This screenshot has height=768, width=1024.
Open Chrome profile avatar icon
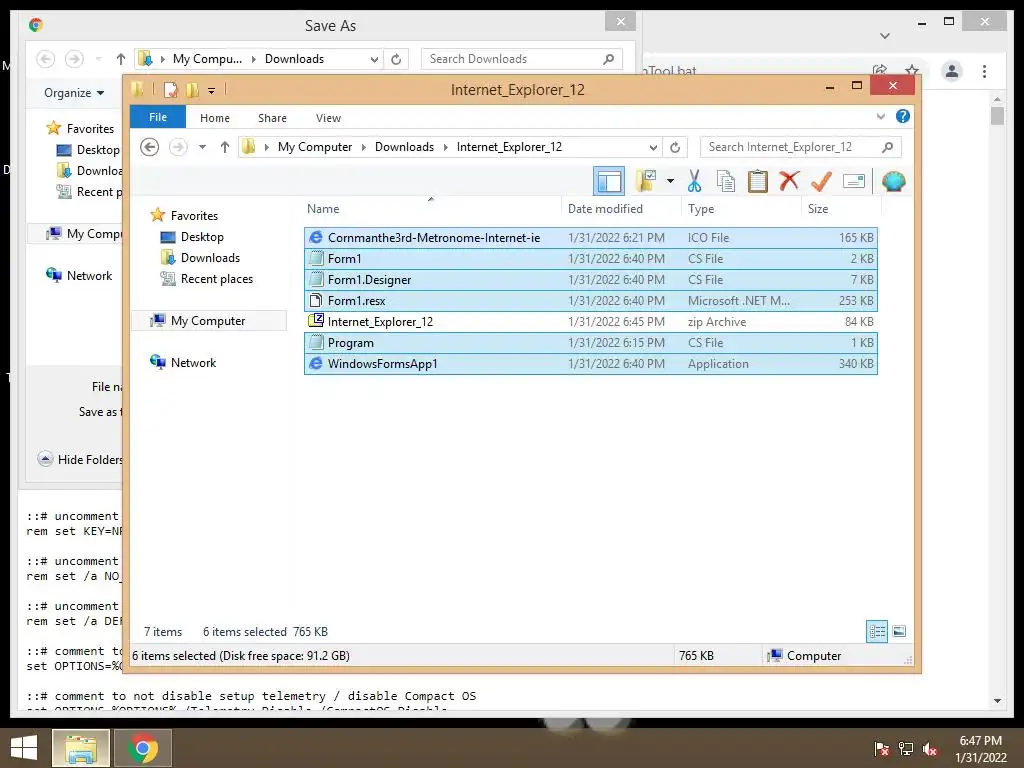pos(952,71)
